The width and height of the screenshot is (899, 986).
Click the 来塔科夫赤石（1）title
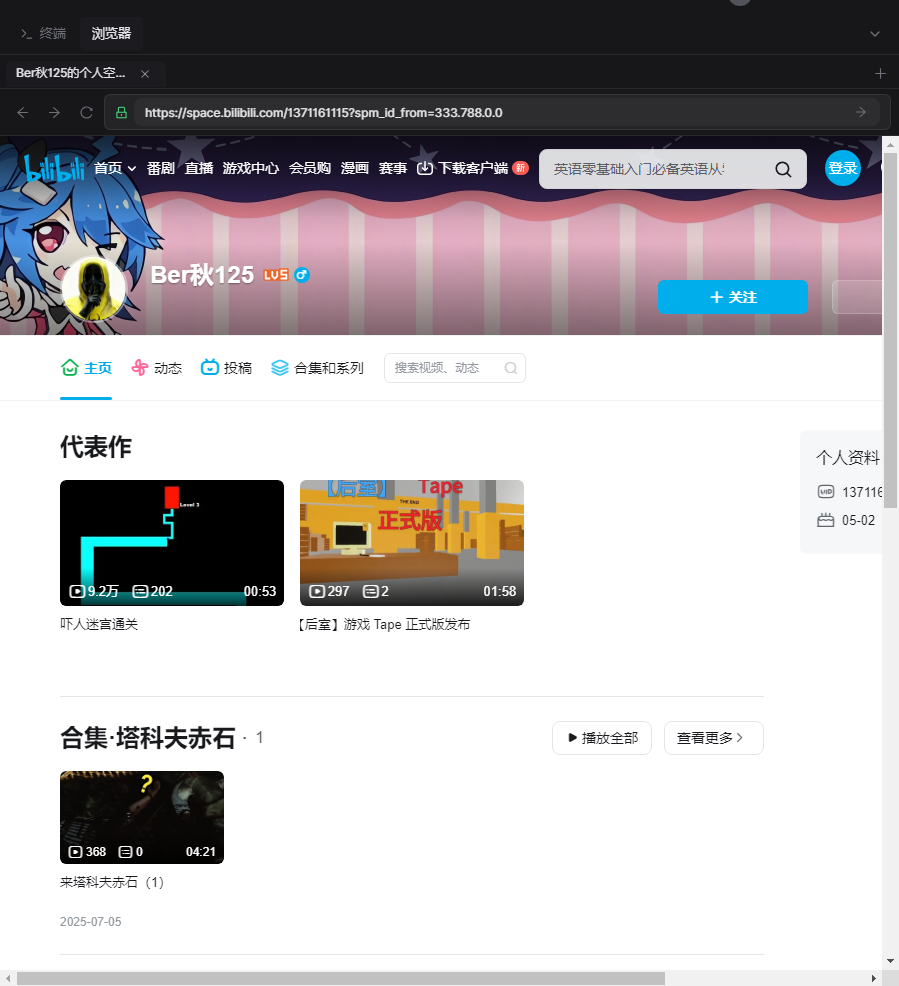pos(112,882)
